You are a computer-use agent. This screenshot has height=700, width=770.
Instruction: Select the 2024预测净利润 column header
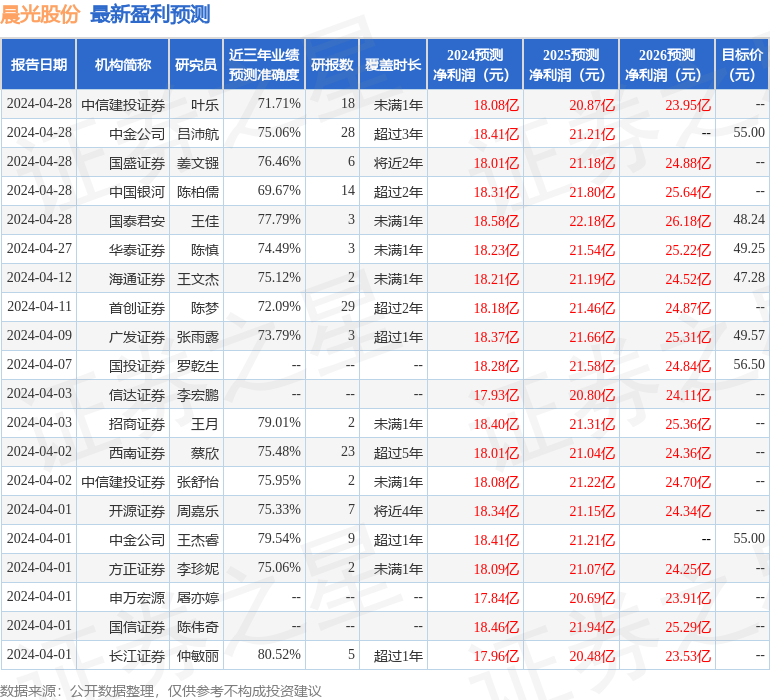click(x=475, y=64)
